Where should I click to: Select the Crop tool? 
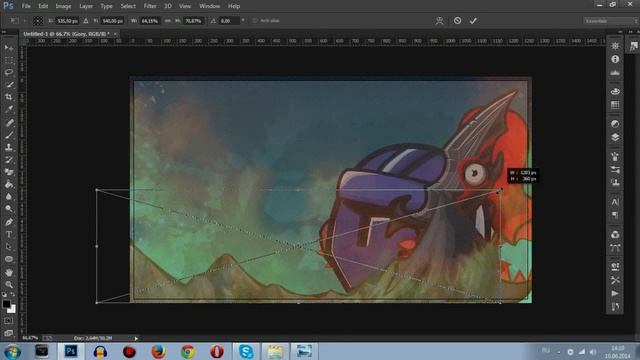tap(9, 97)
